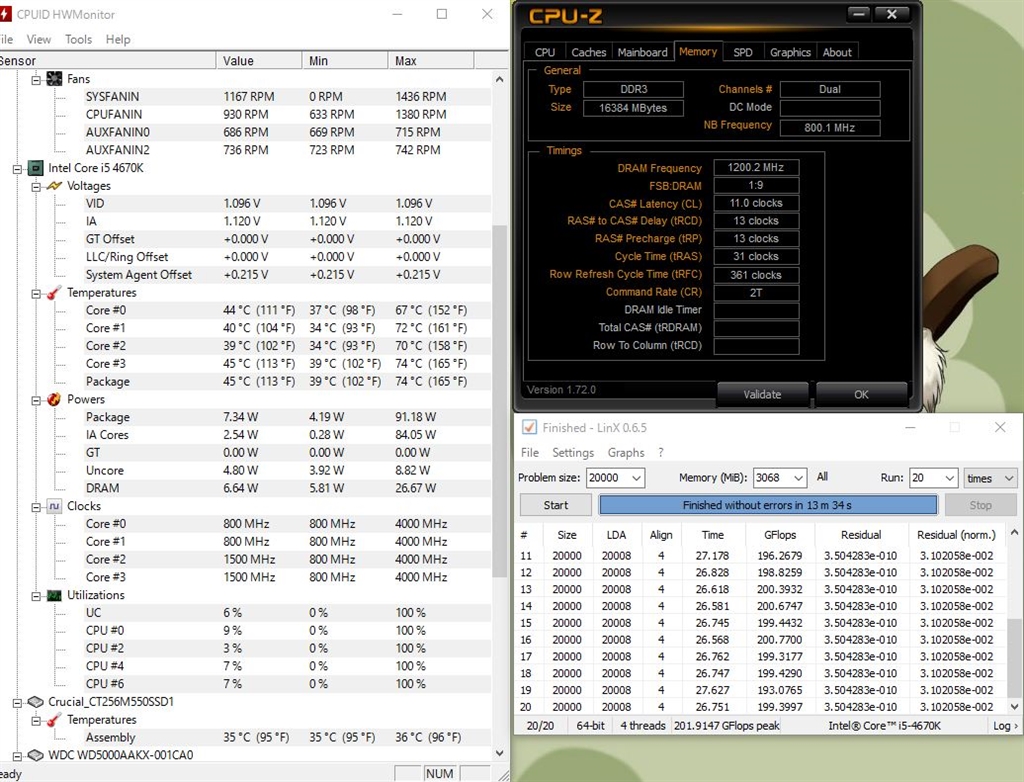Minimize the CPU-Z window
Image resolution: width=1024 pixels, height=782 pixels.
859,14
